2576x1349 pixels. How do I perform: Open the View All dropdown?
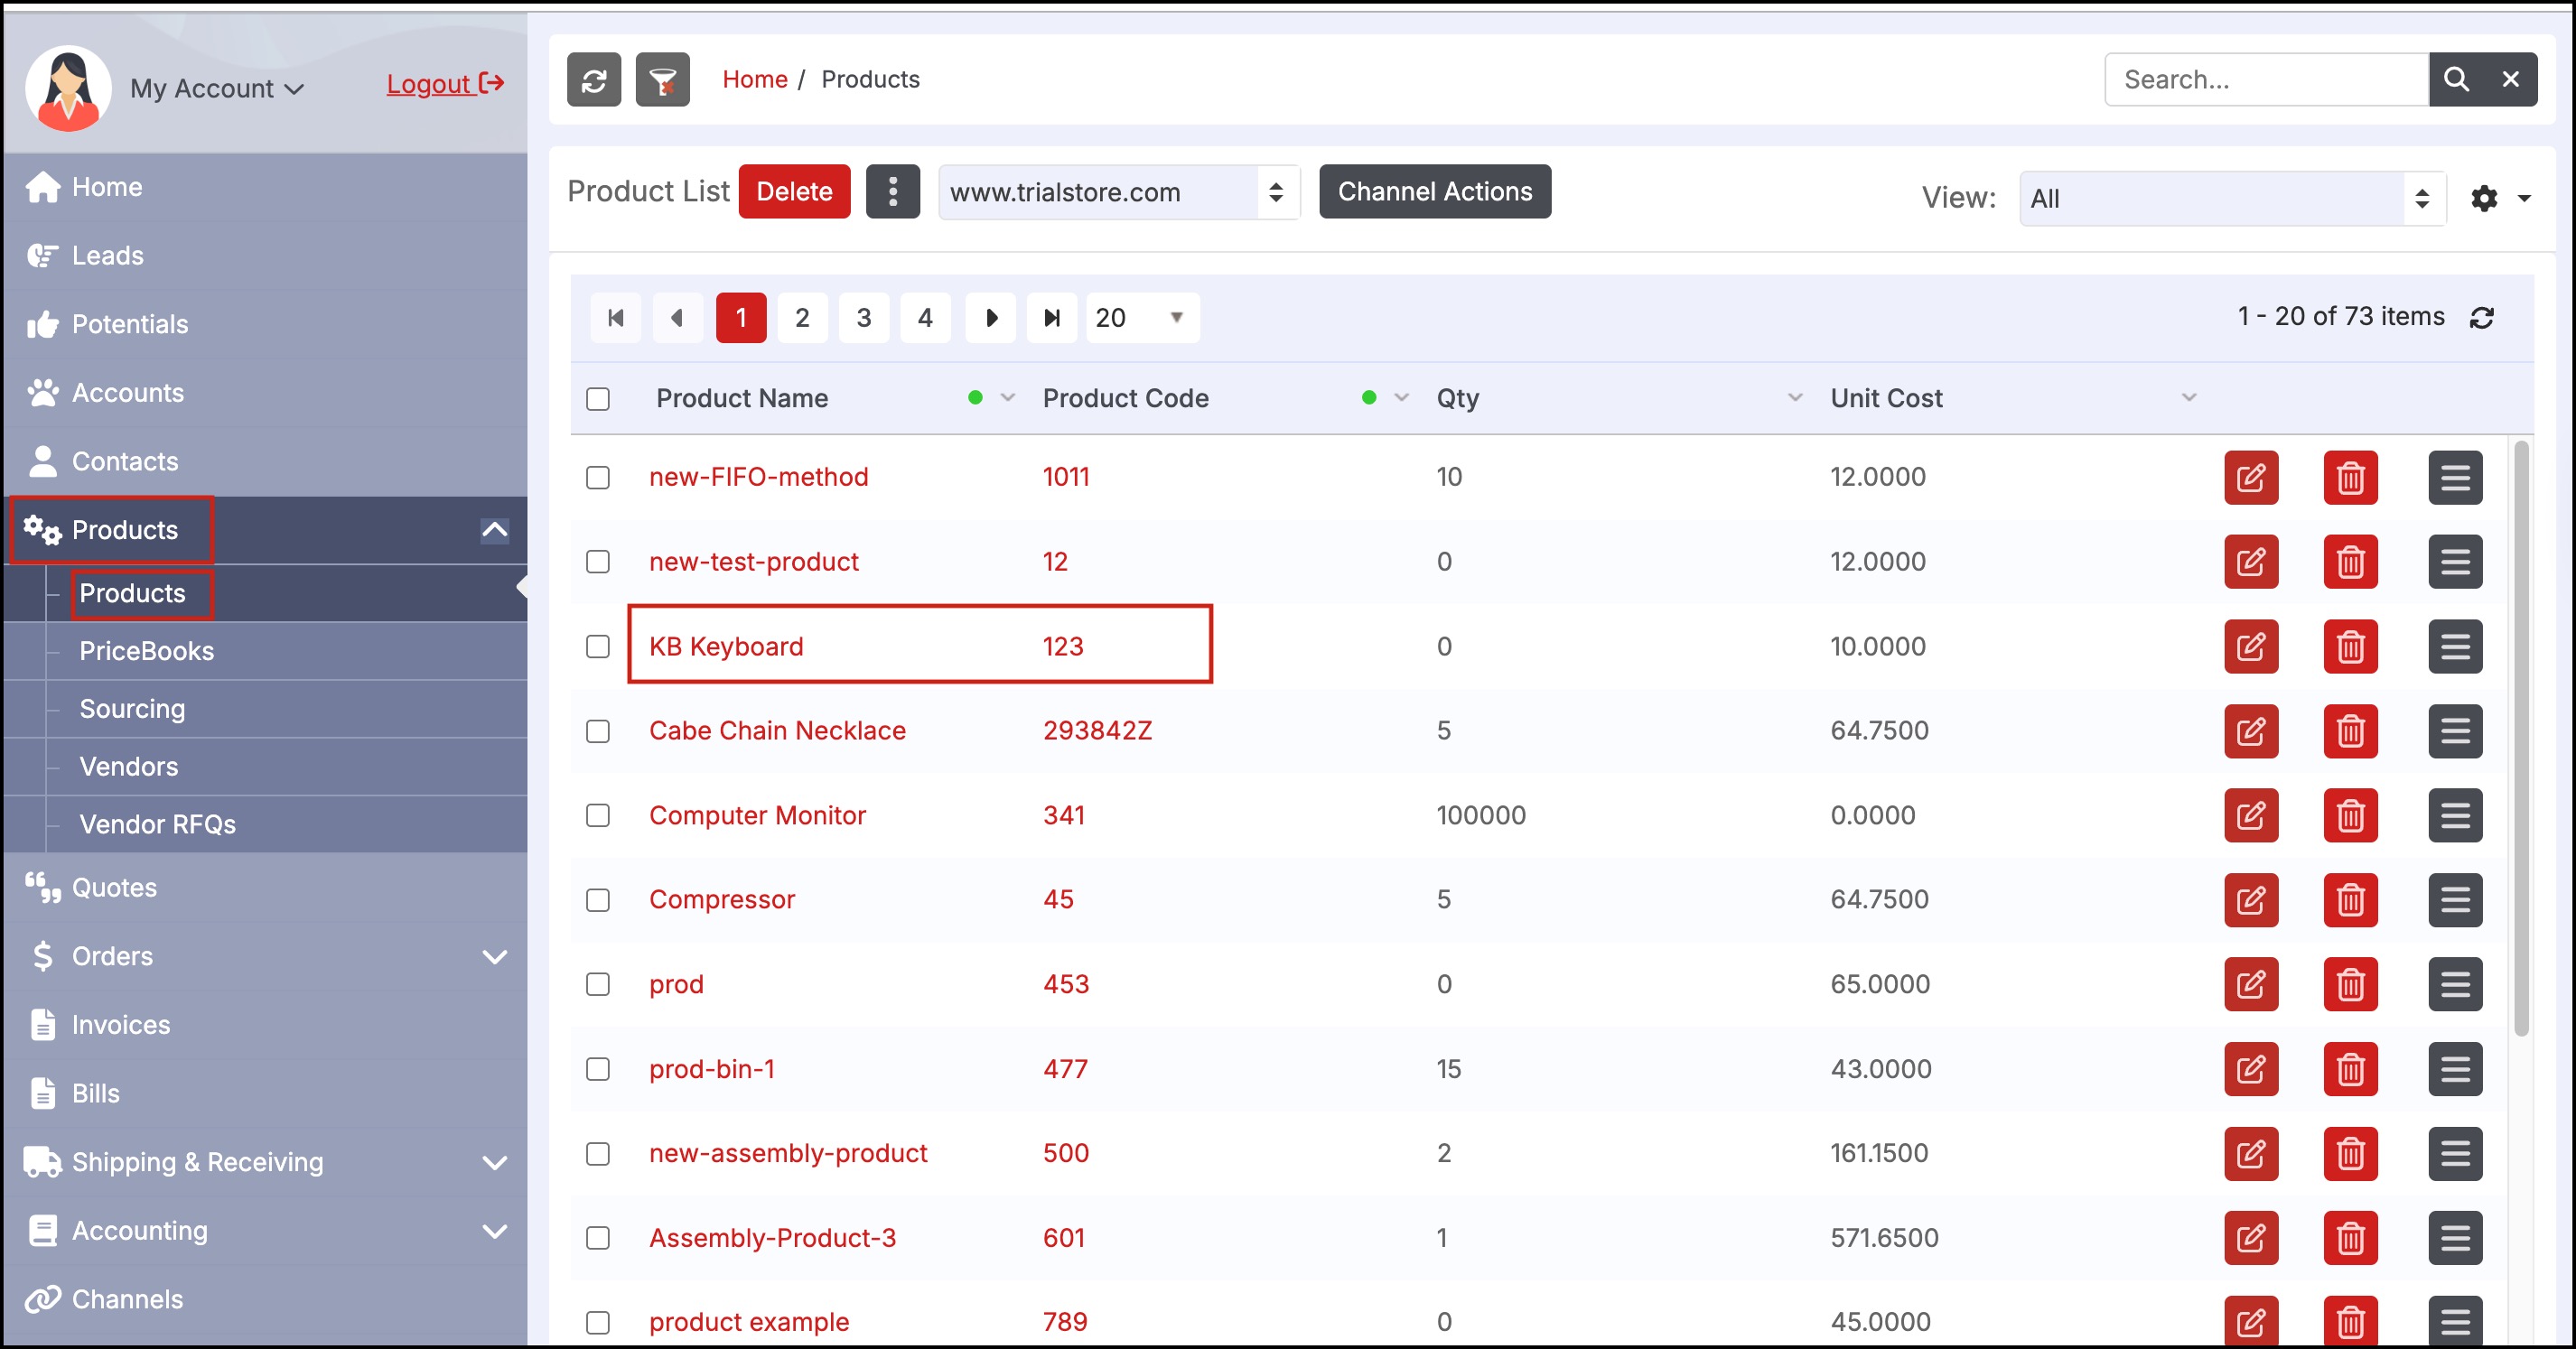pos(2231,198)
